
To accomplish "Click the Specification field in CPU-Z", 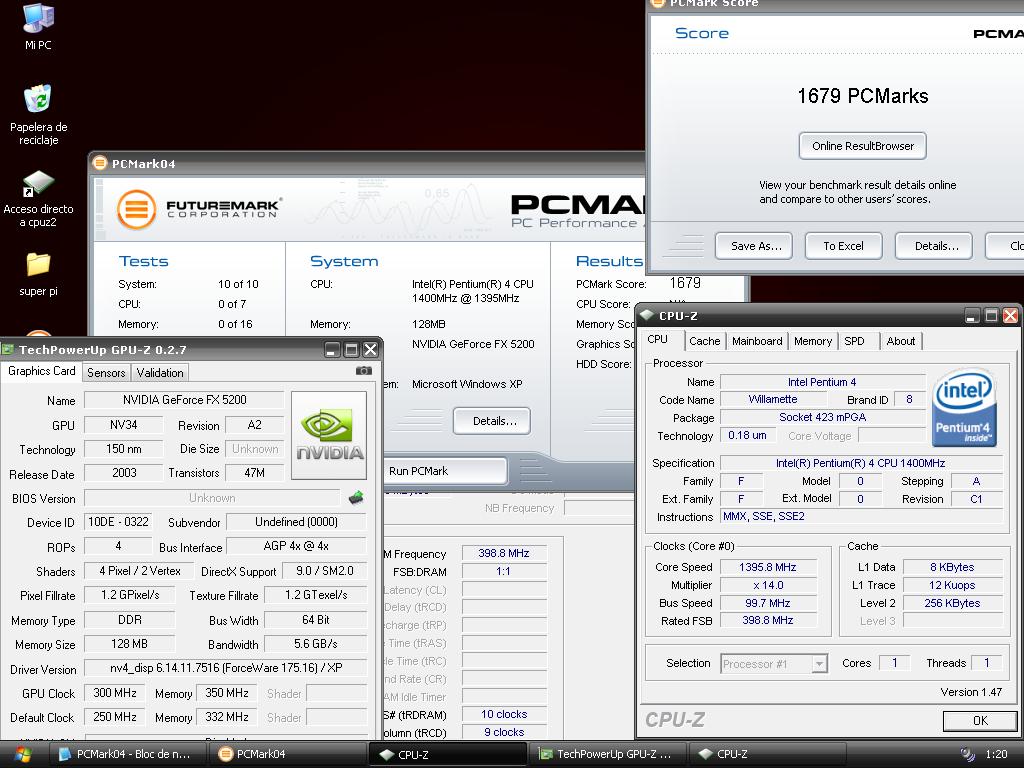I will tap(861, 463).
